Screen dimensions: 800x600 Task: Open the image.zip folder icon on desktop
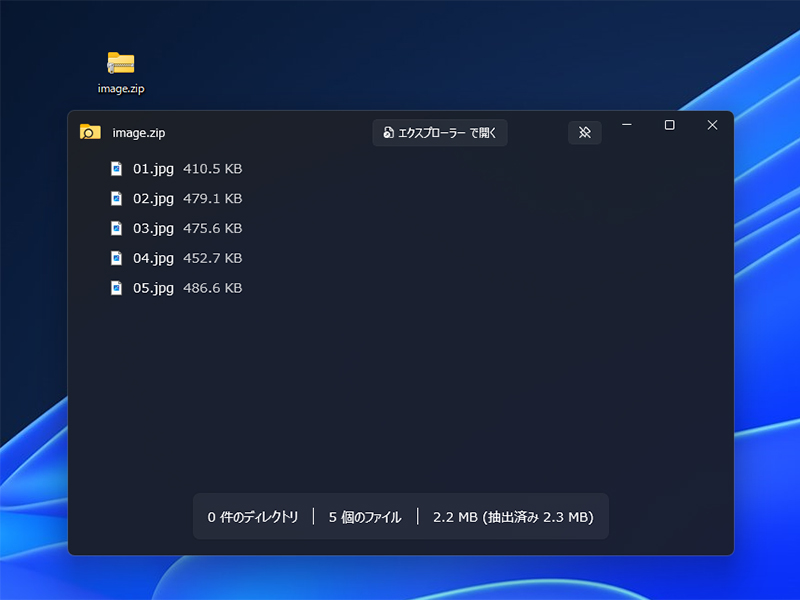tap(123, 62)
